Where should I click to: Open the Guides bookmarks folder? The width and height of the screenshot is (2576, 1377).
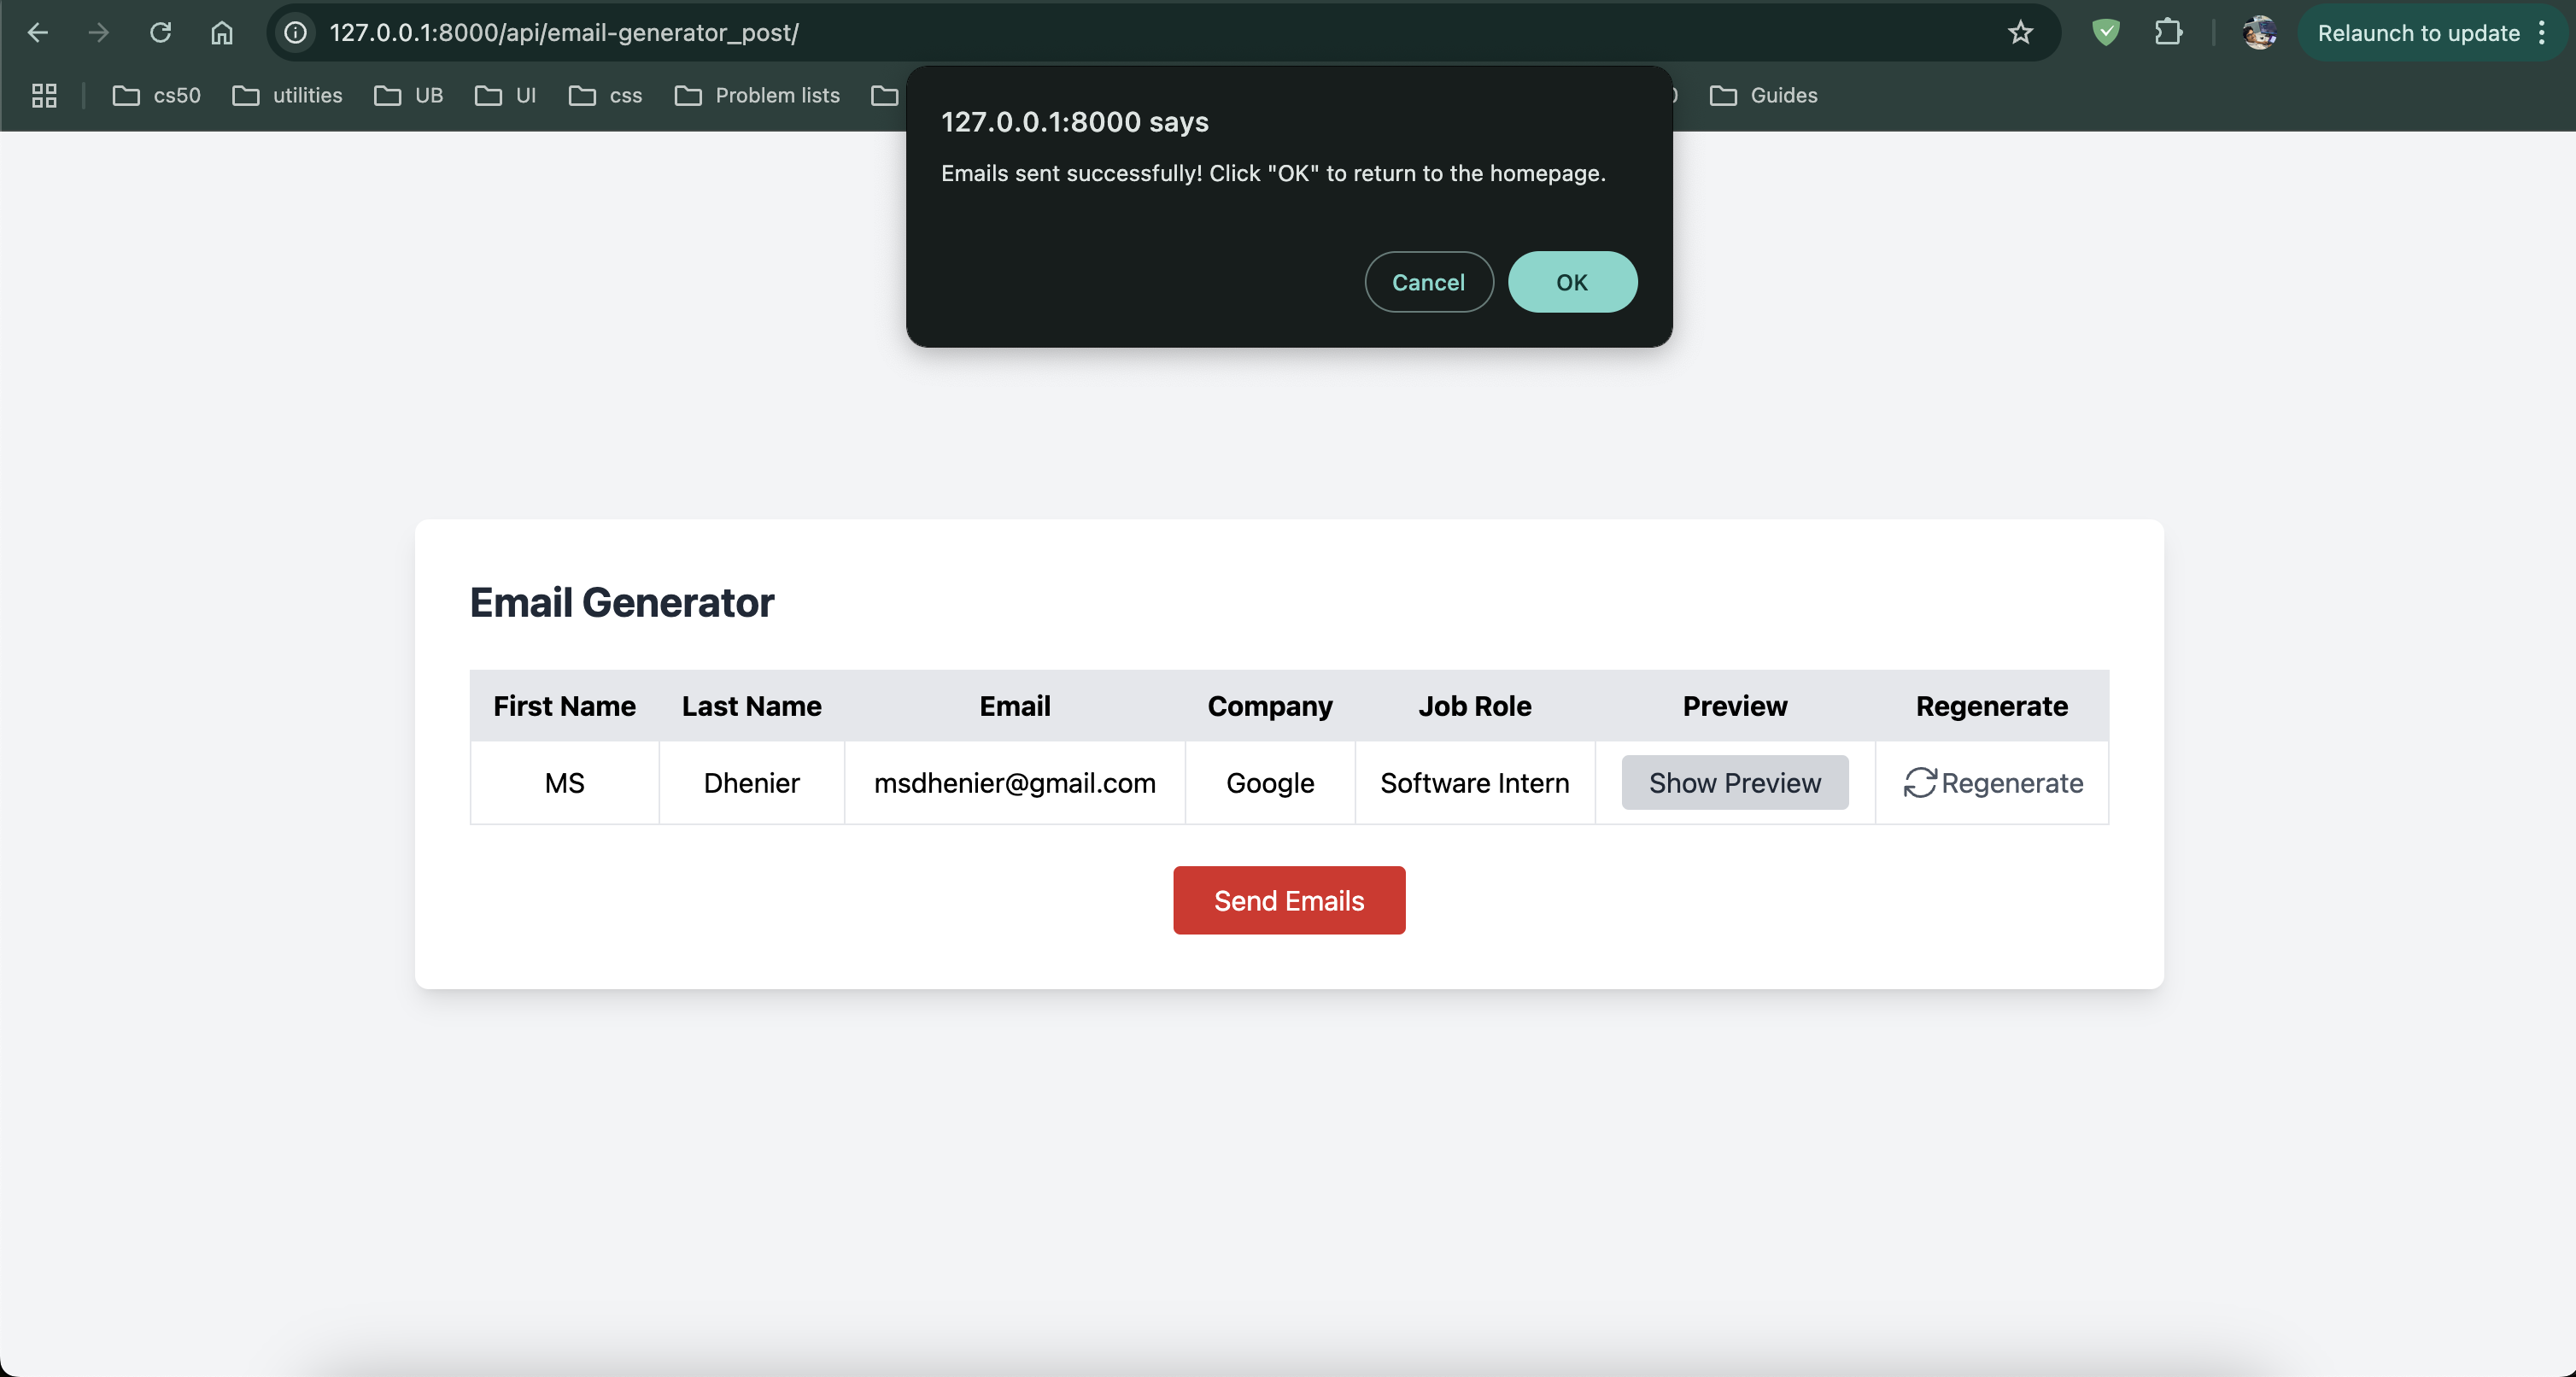coord(1764,96)
